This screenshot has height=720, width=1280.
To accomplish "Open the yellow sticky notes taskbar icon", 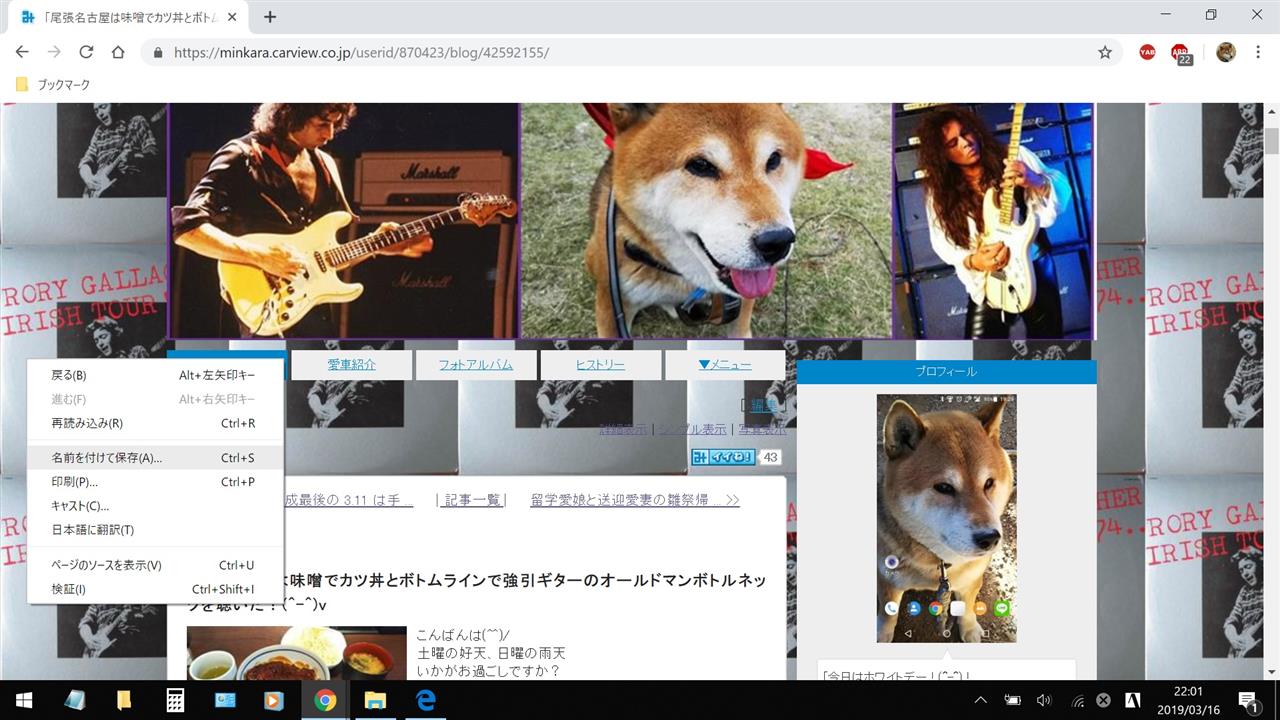I will [124, 700].
